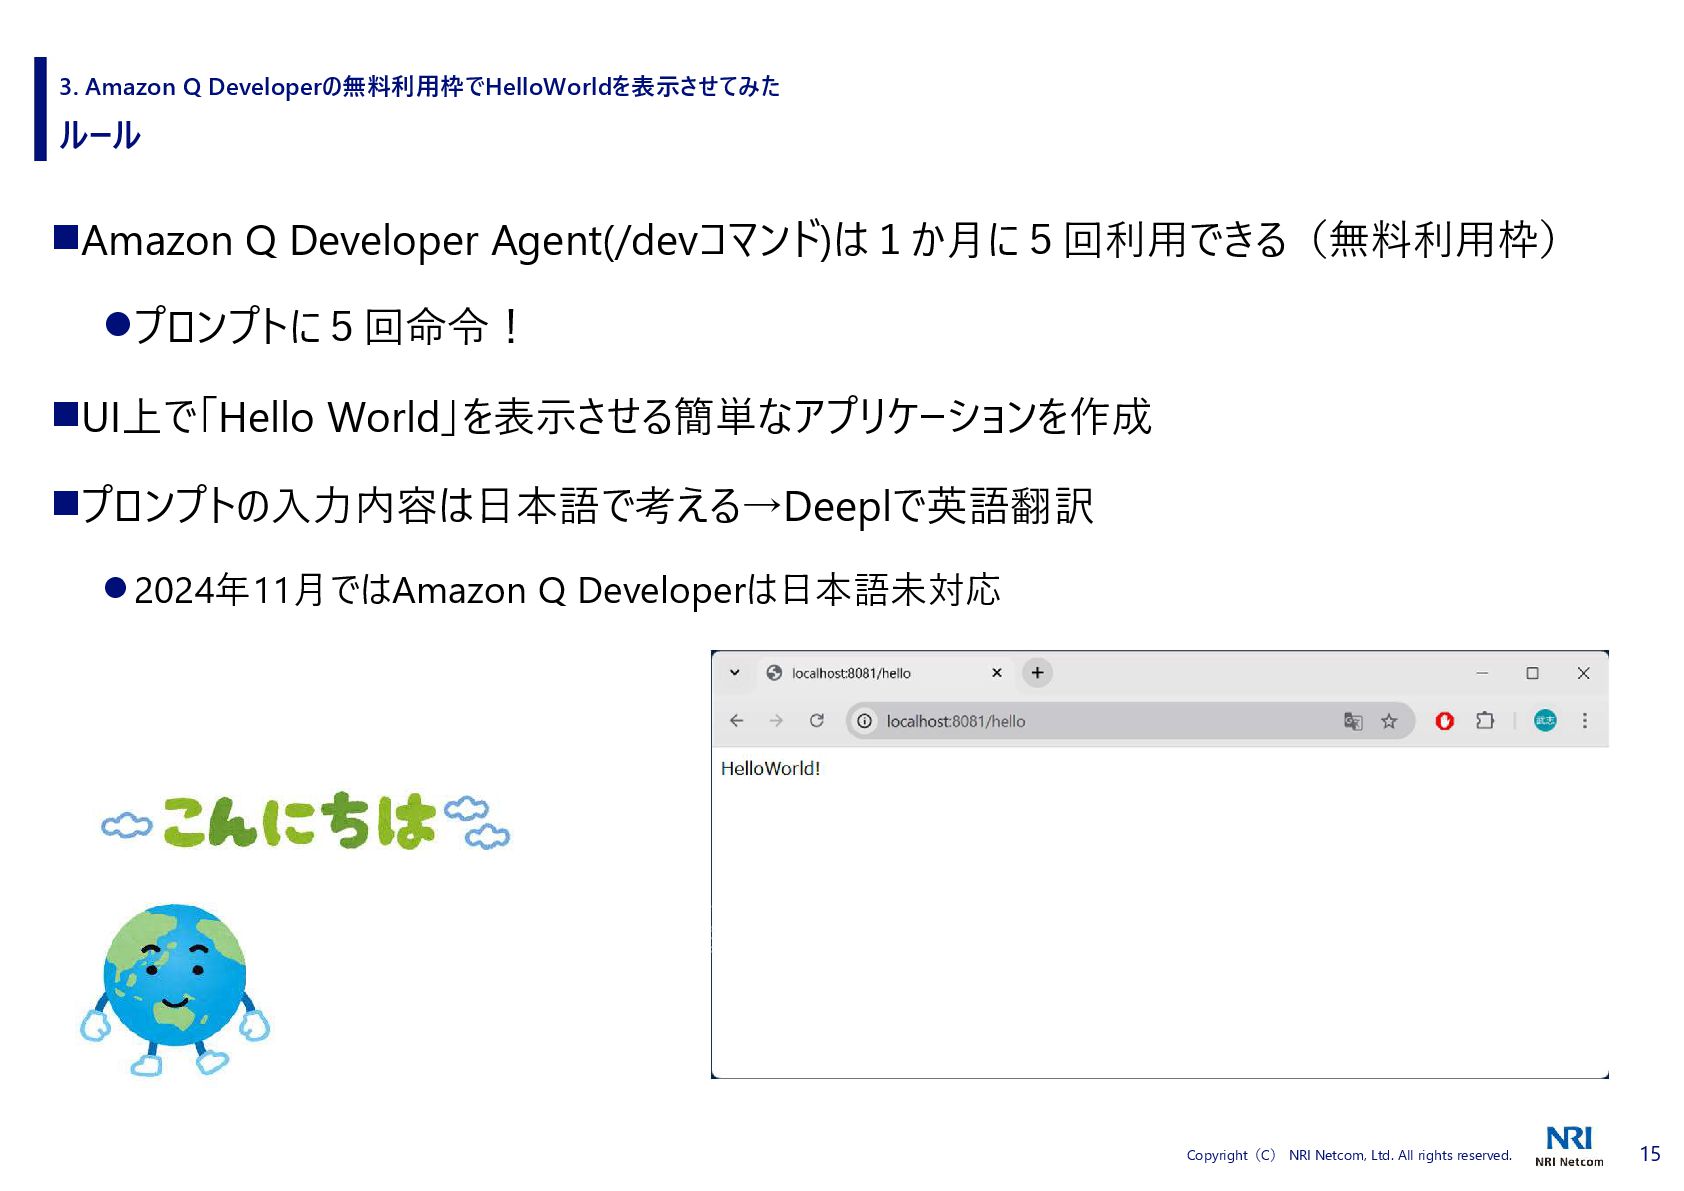This screenshot has width=1684, height=1191.
Task: Click the slide page number 15
Action: (x=1650, y=1154)
